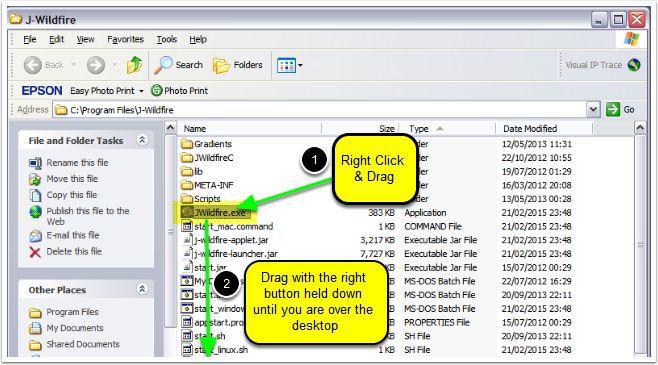Expand the address bar dropdown
The image size is (658, 365).
(x=593, y=110)
